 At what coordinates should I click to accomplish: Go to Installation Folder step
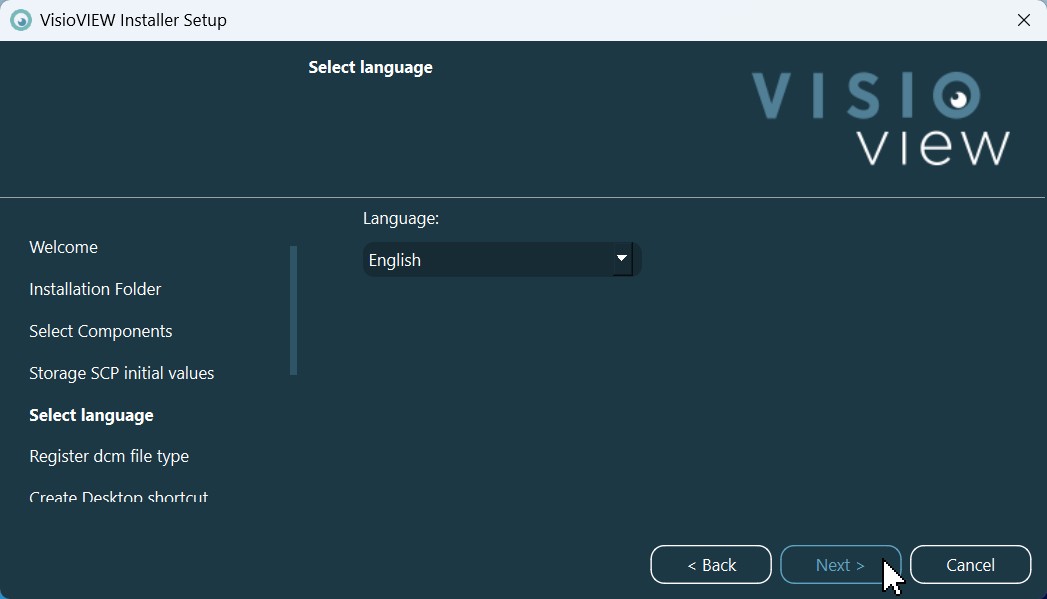95,289
